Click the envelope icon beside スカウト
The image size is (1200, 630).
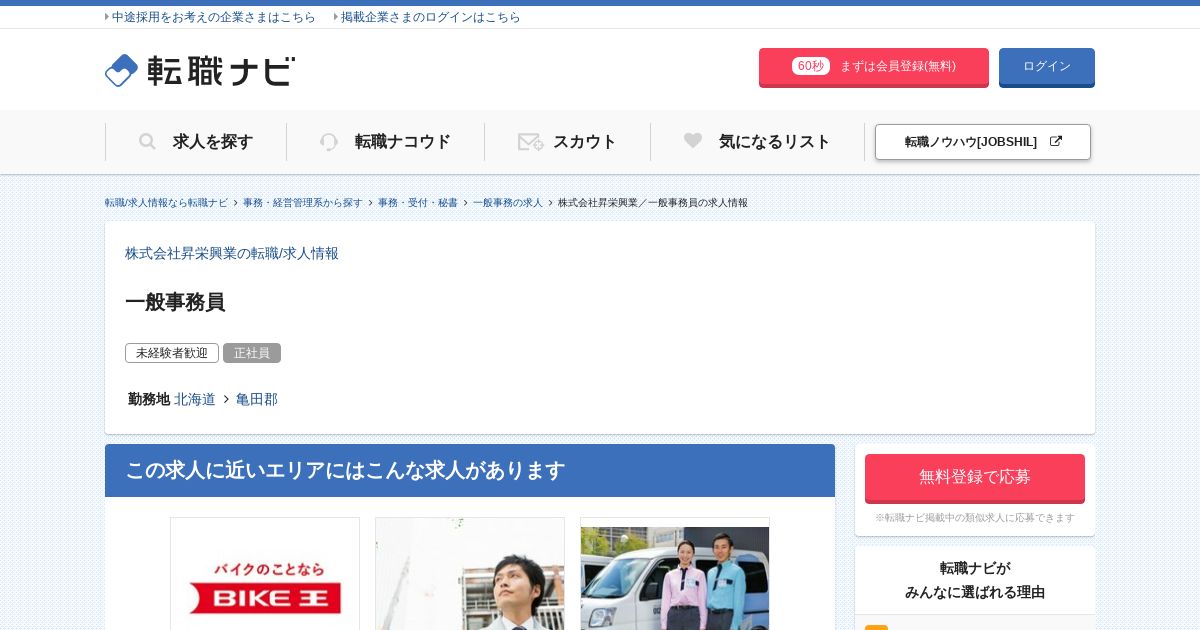pyautogui.click(x=530, y=142)
